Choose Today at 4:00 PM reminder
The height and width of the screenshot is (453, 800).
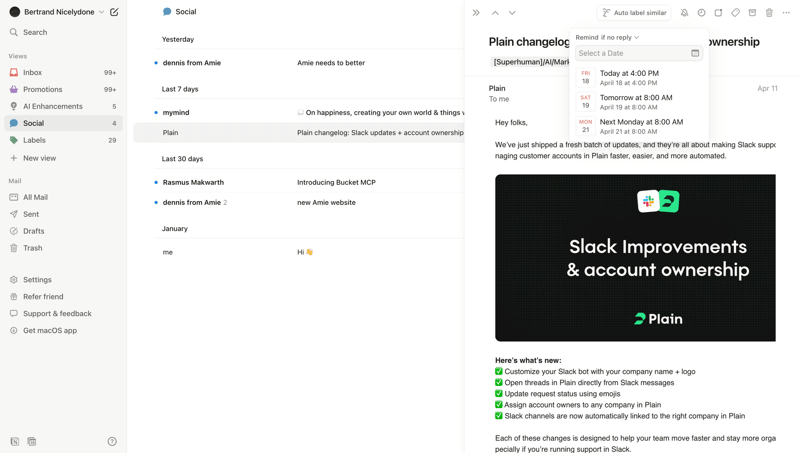pos(639,78)
